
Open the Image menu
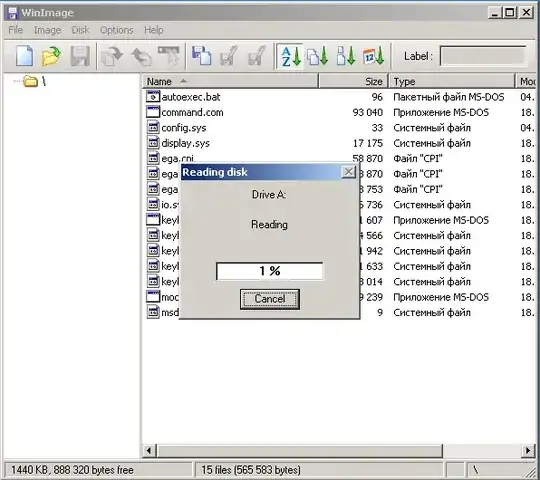click(x=47, y=30)
